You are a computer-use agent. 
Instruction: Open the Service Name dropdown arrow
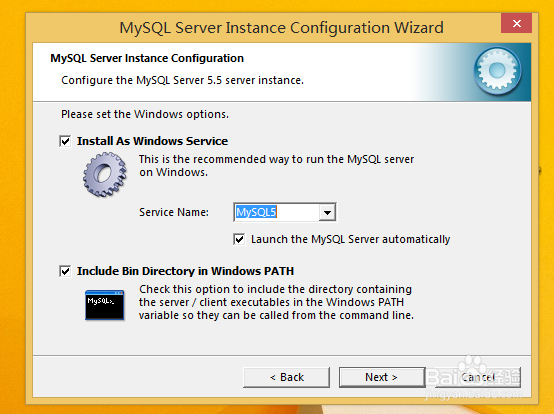coord(327,212)
